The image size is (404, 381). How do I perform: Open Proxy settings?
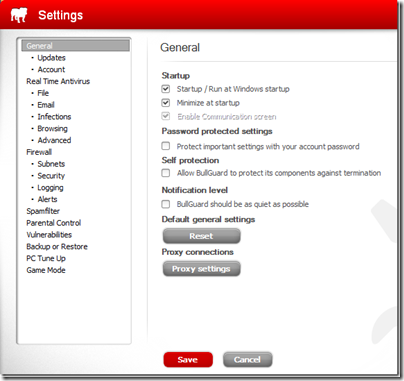point(201,269)
